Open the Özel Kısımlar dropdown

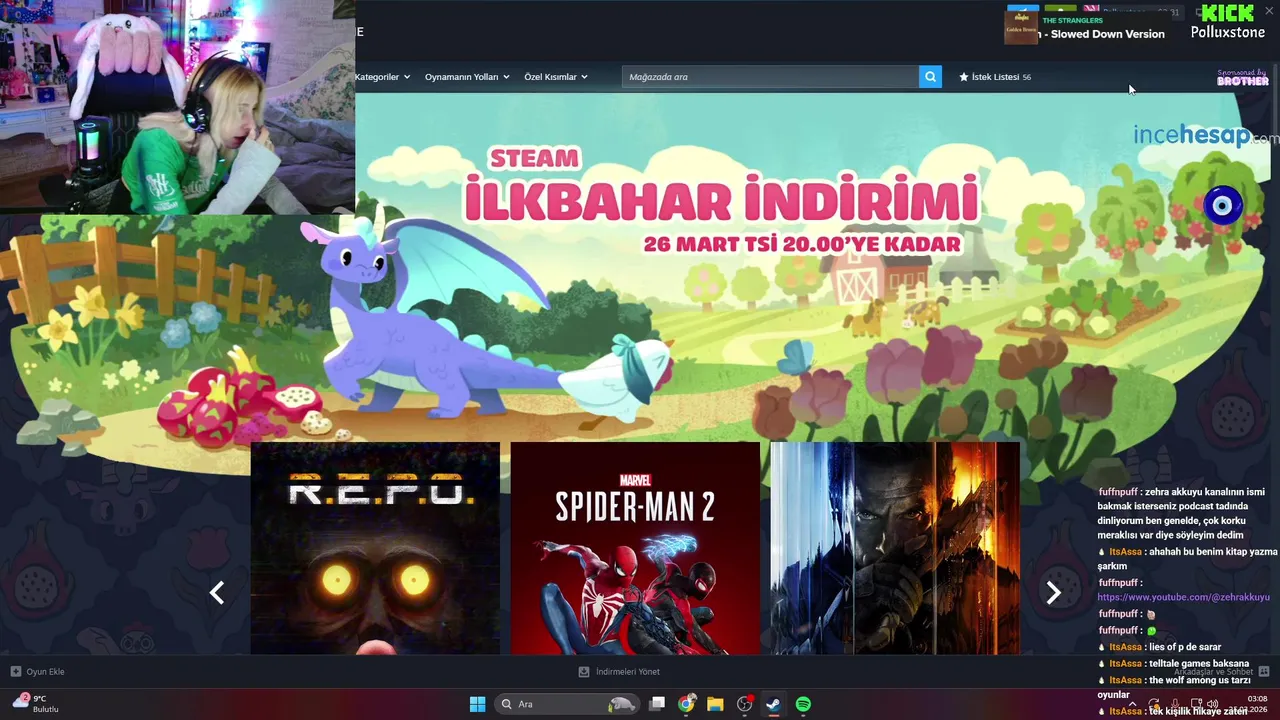(x=556, y=77)
